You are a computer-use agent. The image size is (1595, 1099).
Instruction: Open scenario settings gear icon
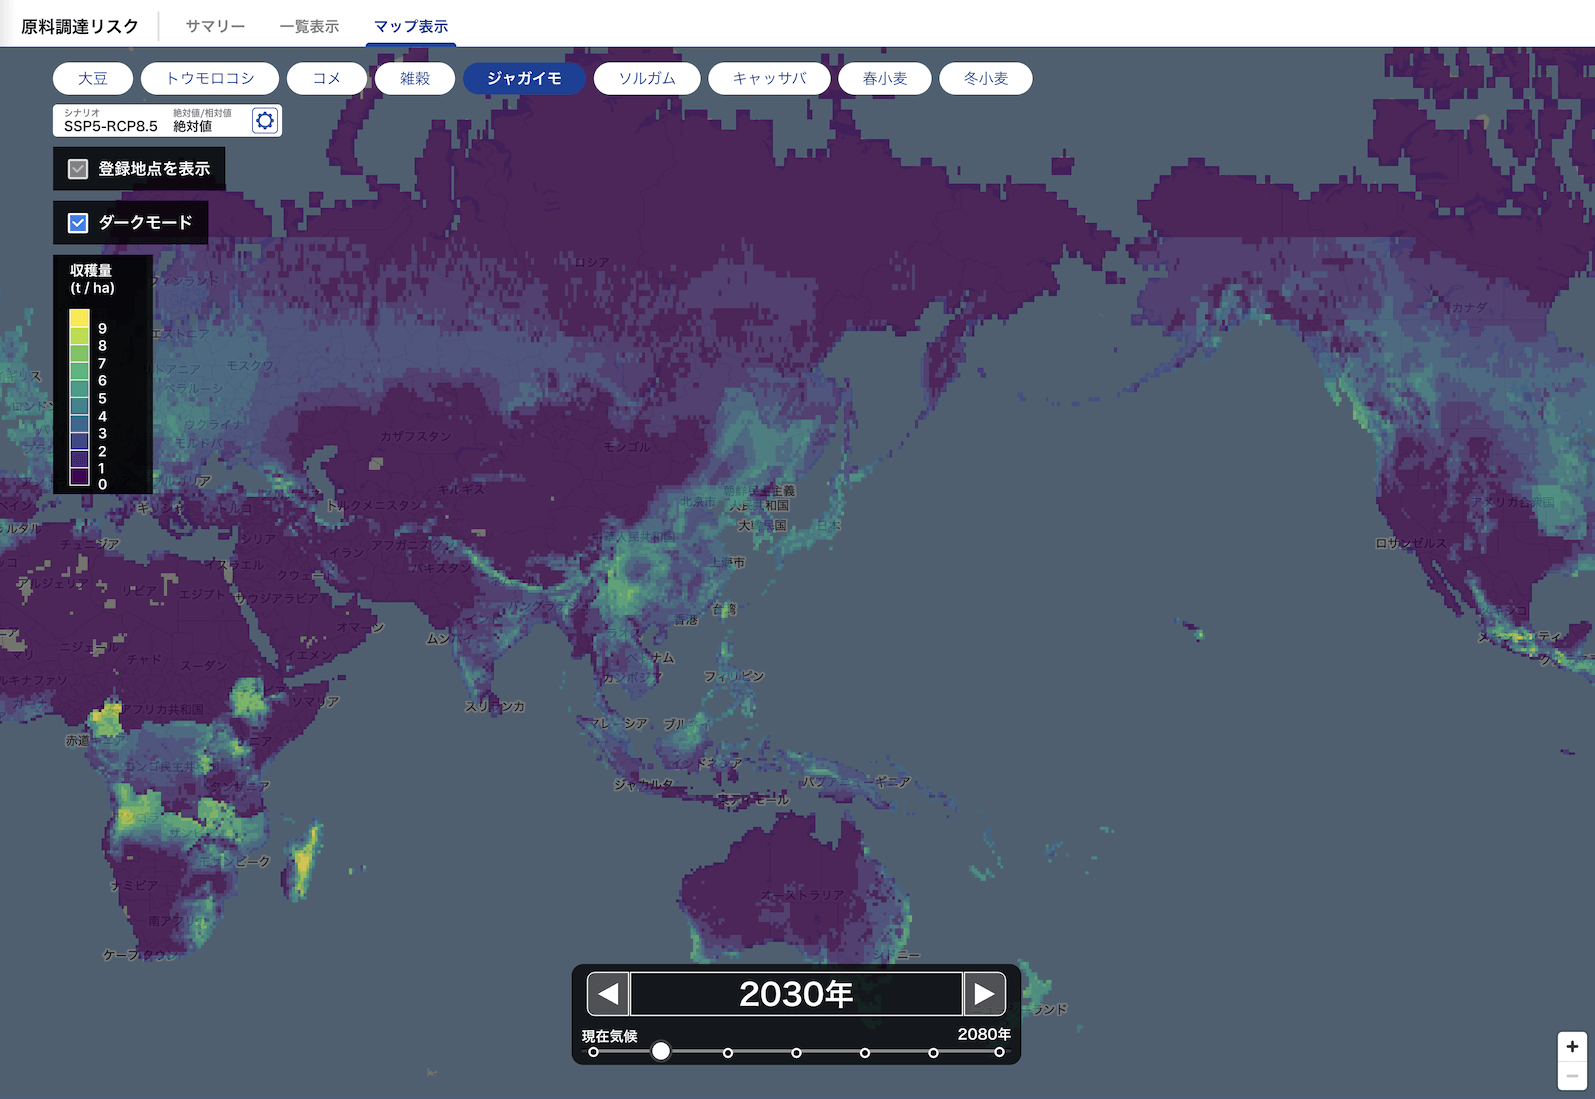pyautogui.click(x=265, y=121)
